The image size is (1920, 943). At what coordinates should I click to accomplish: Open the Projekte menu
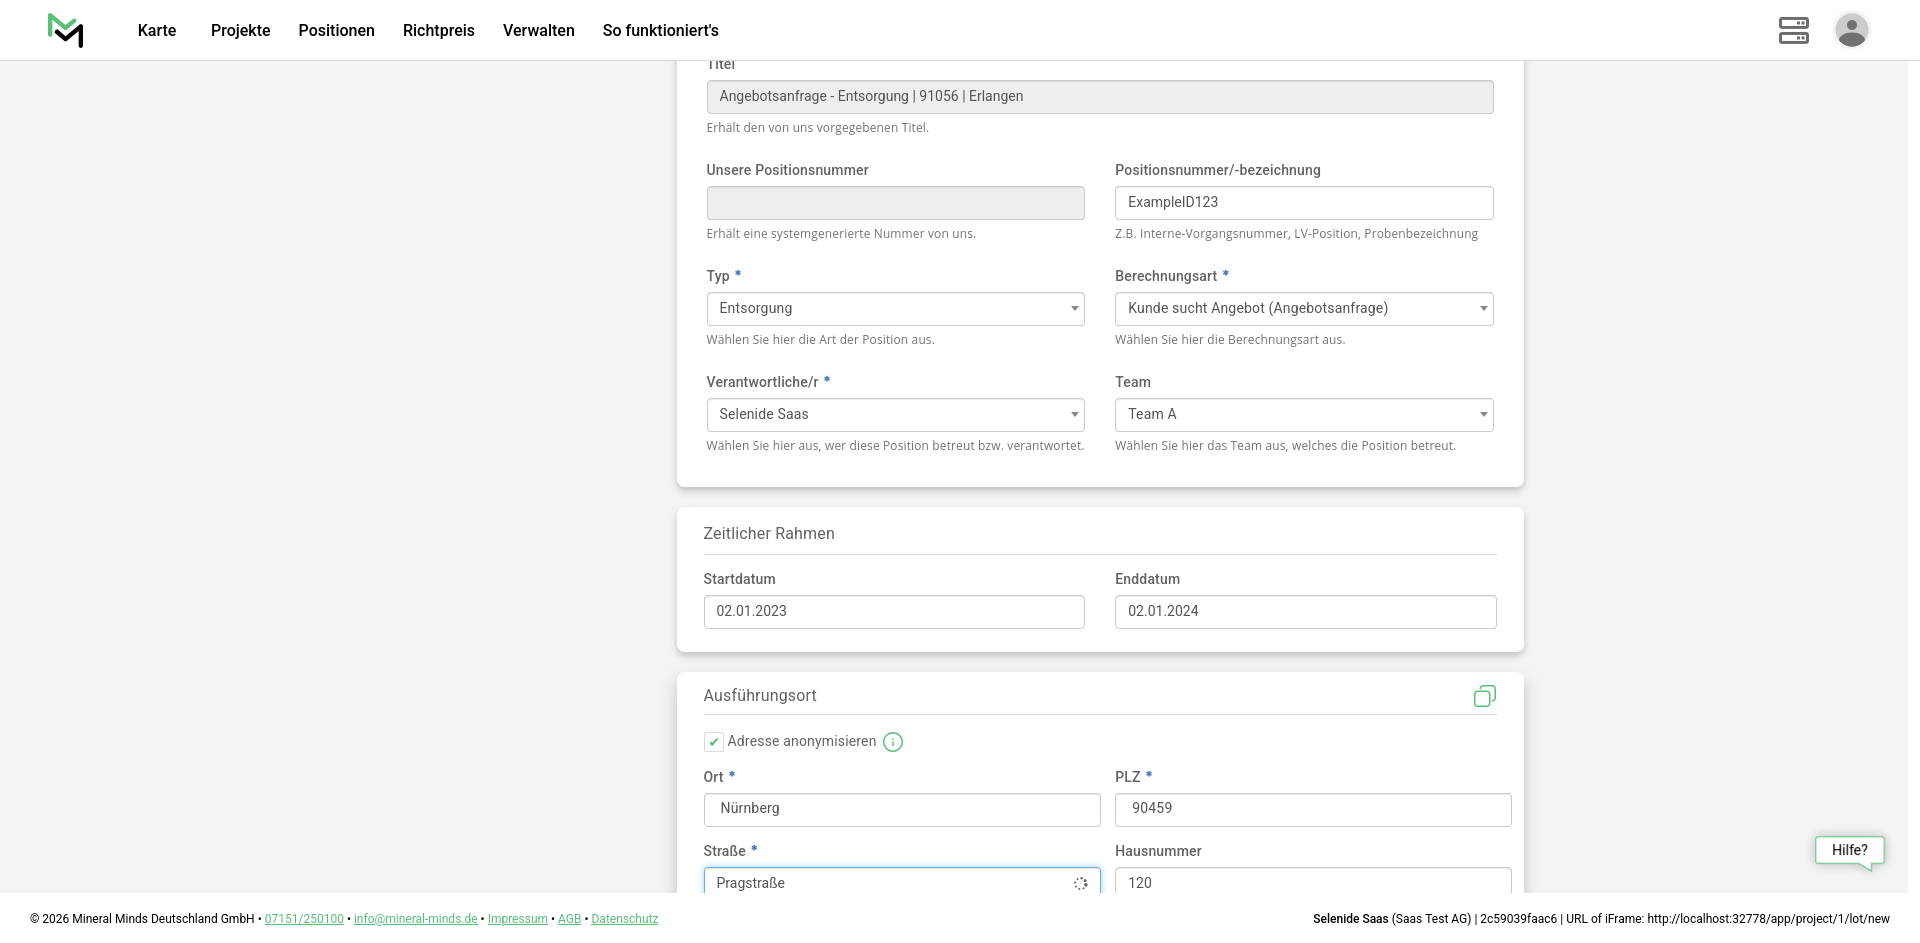[240, 31]
